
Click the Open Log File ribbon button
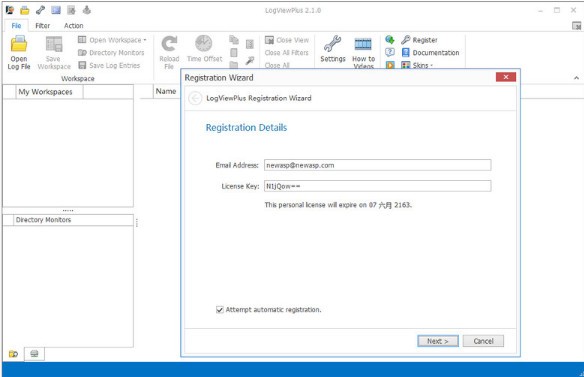19,53
